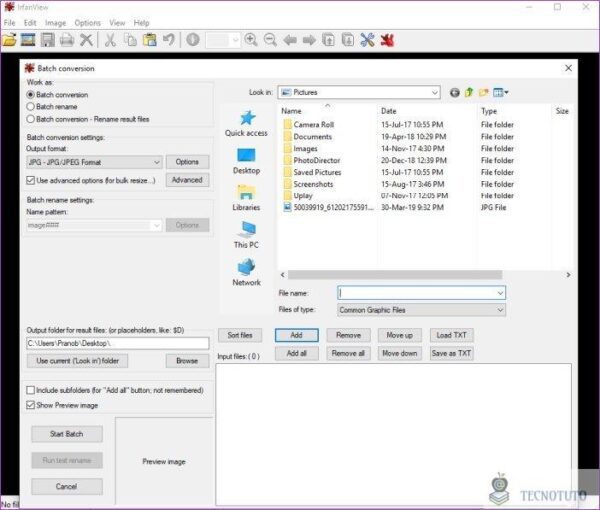Open the Slideshow toolbar icon
600x510 pixels.
28,40
